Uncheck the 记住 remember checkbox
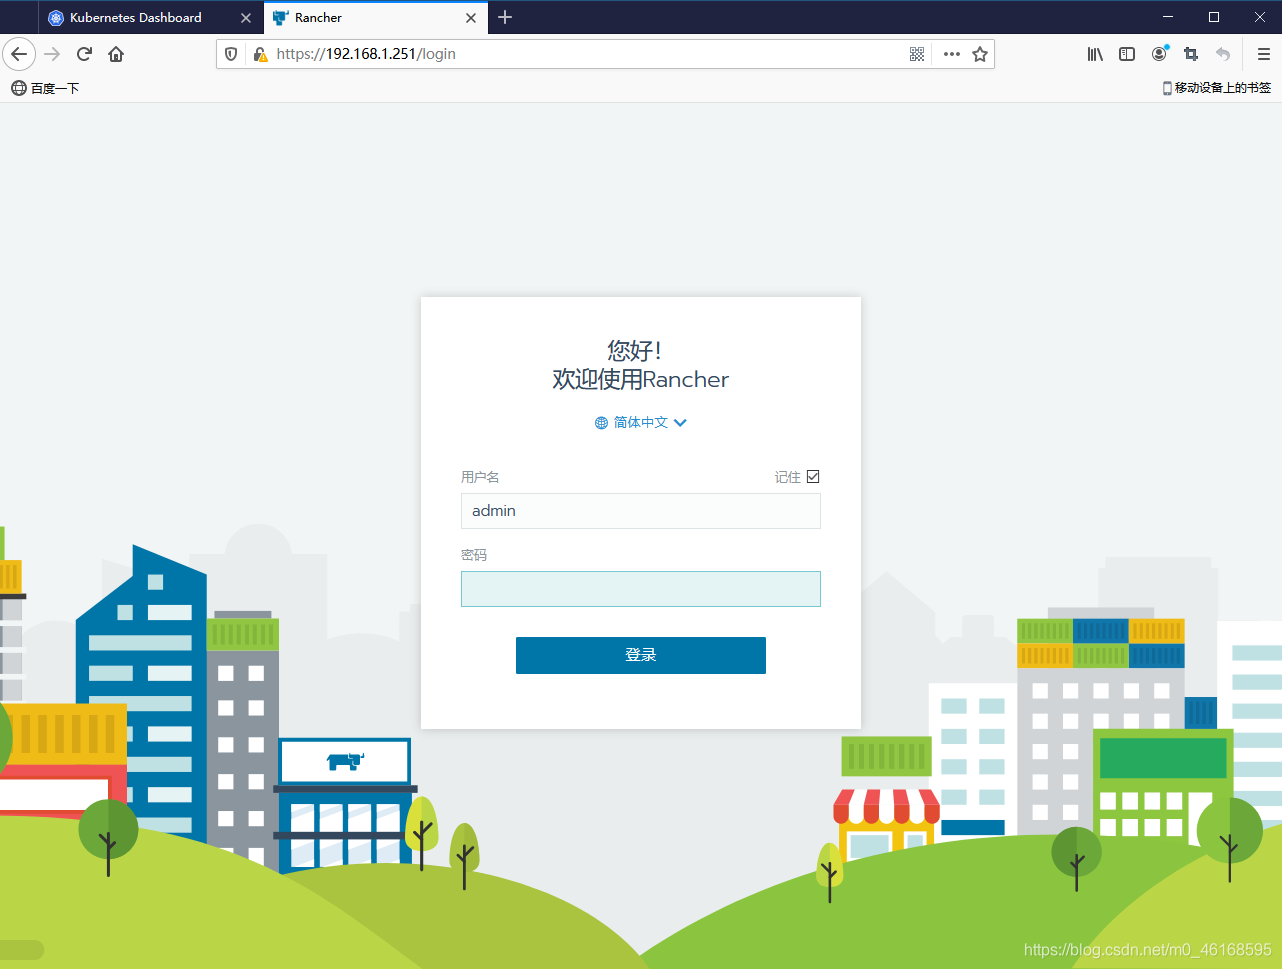Screen dimensions: 1282x969 tap(813, 477)
